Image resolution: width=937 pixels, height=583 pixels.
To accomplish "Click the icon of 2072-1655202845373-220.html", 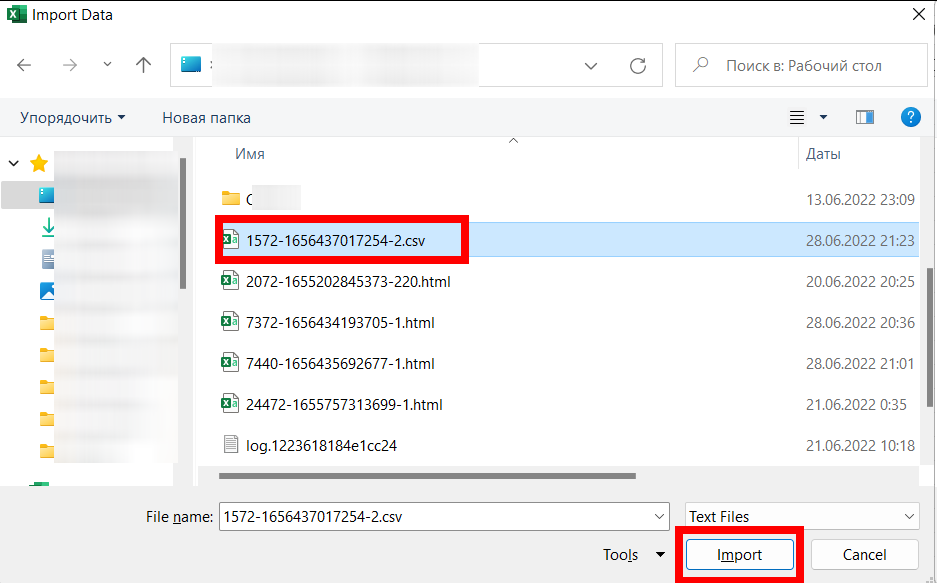I will tap(230, 280).
